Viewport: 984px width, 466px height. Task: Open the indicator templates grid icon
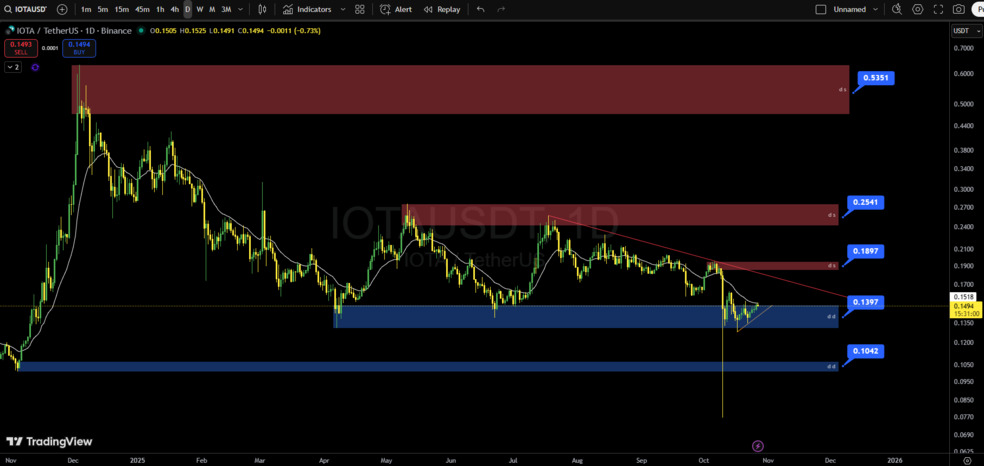pyautogui.click(x=360, y=9)
